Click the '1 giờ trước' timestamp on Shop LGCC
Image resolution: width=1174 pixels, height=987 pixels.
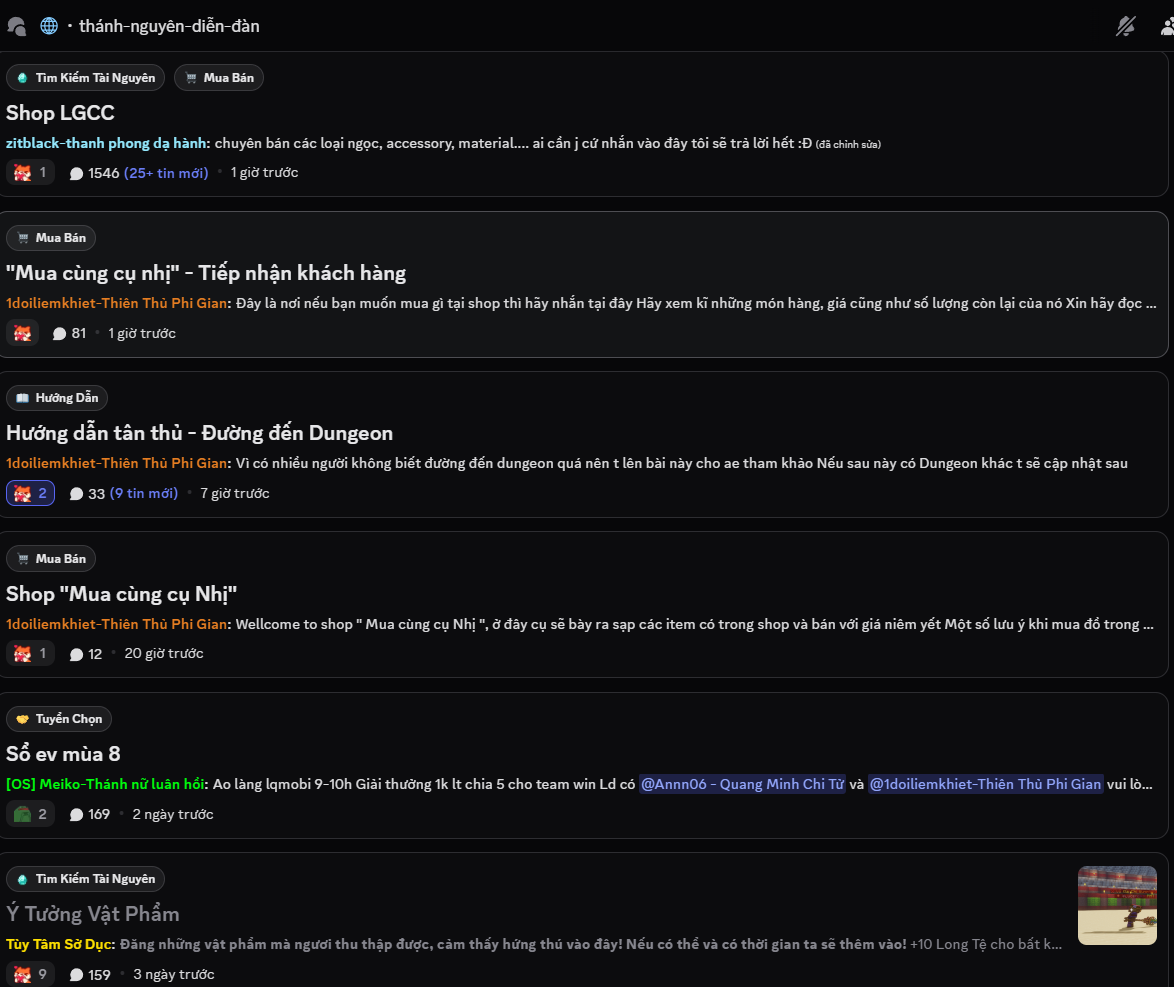pyautogui.click(x=264, y=173)
